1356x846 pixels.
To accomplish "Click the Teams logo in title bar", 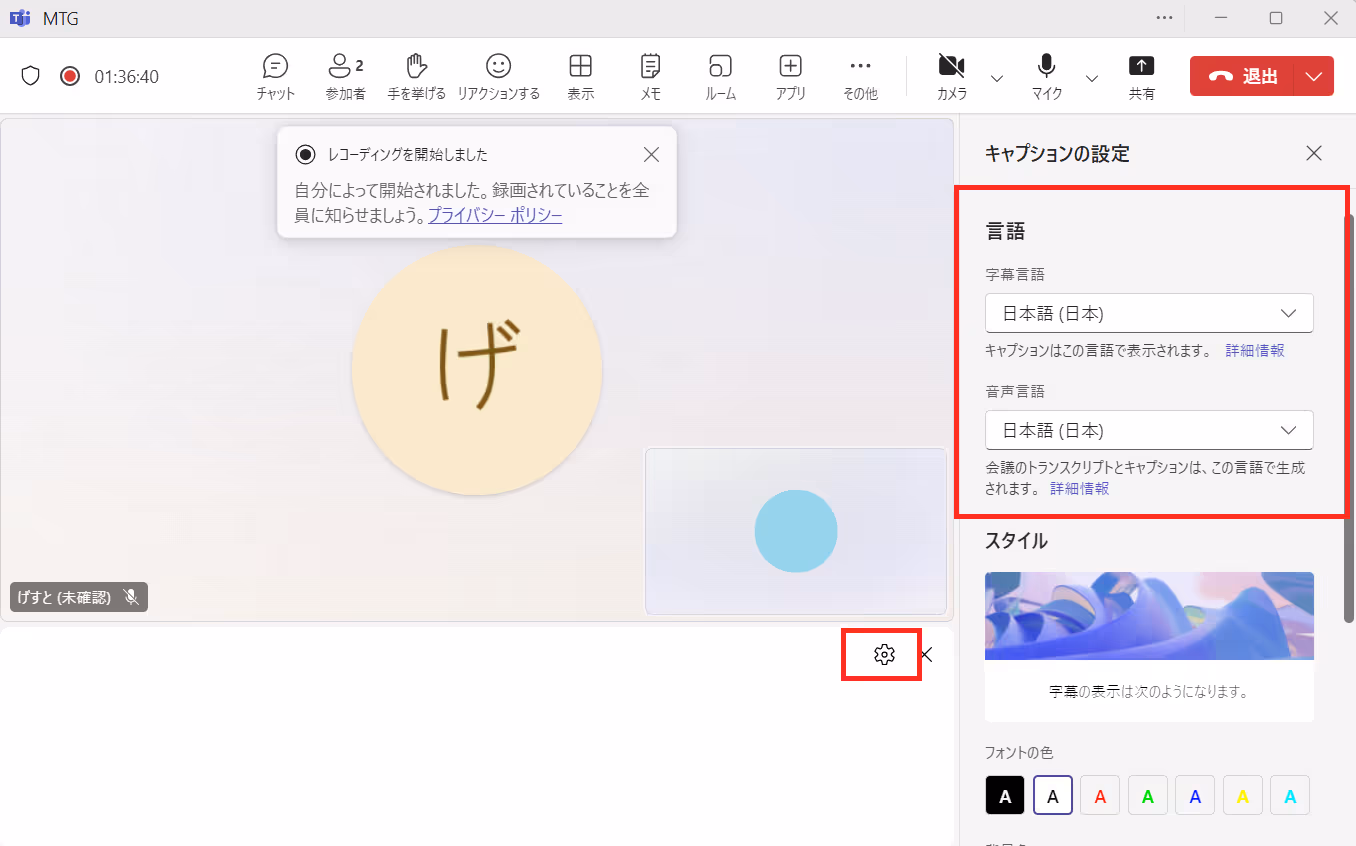I will pyautogui.click(x=19, y=18).
